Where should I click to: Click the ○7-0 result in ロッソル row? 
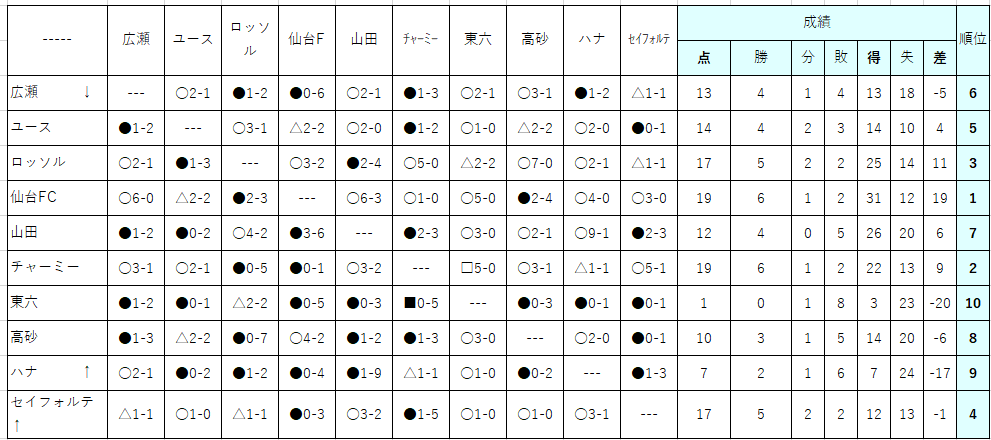(535, 162)
